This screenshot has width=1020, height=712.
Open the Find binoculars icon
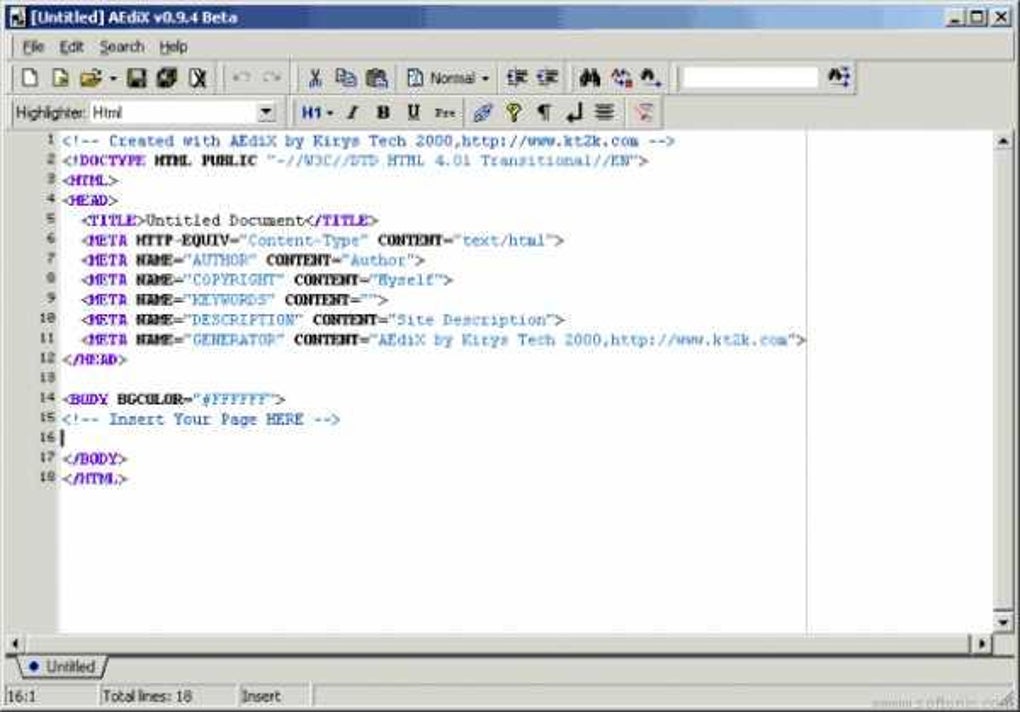click(x=590, y=77)
